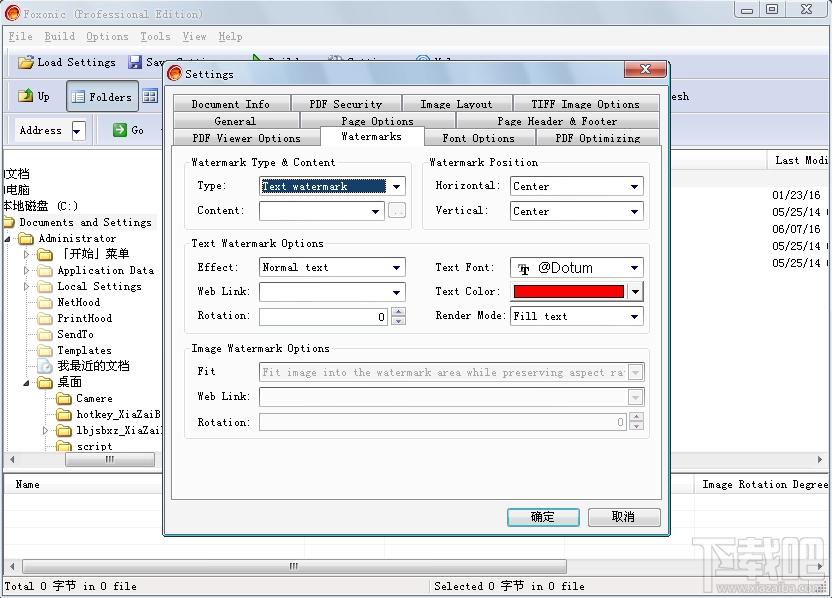Select the PrintHood folder

85,318
